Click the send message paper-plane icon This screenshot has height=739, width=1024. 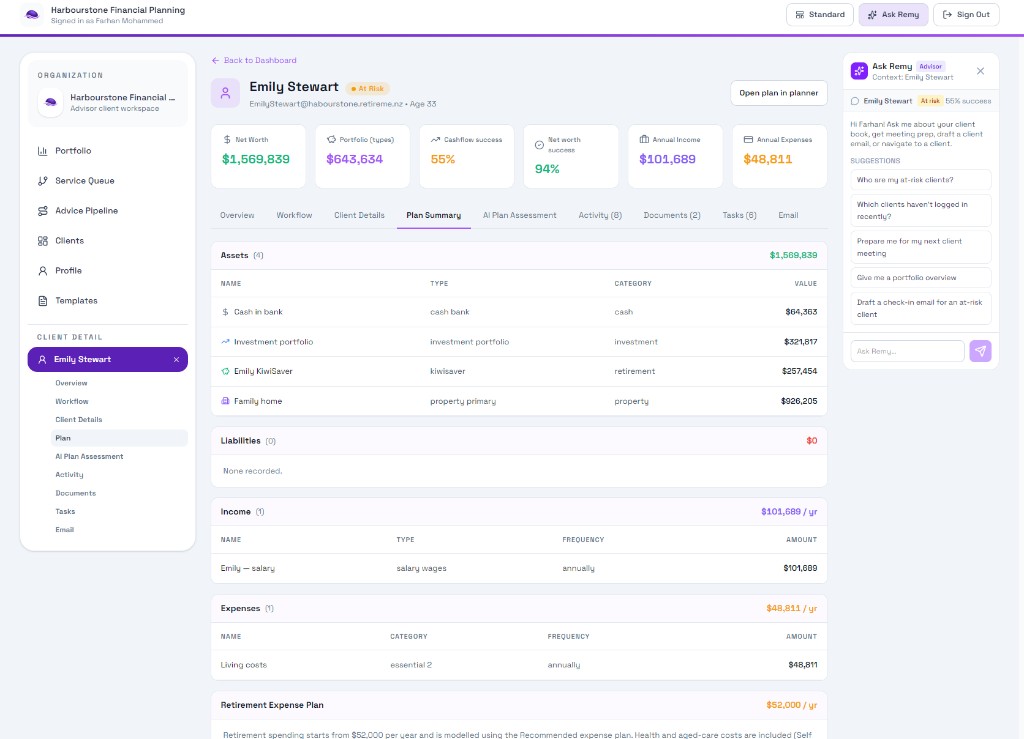pos(980,351)
